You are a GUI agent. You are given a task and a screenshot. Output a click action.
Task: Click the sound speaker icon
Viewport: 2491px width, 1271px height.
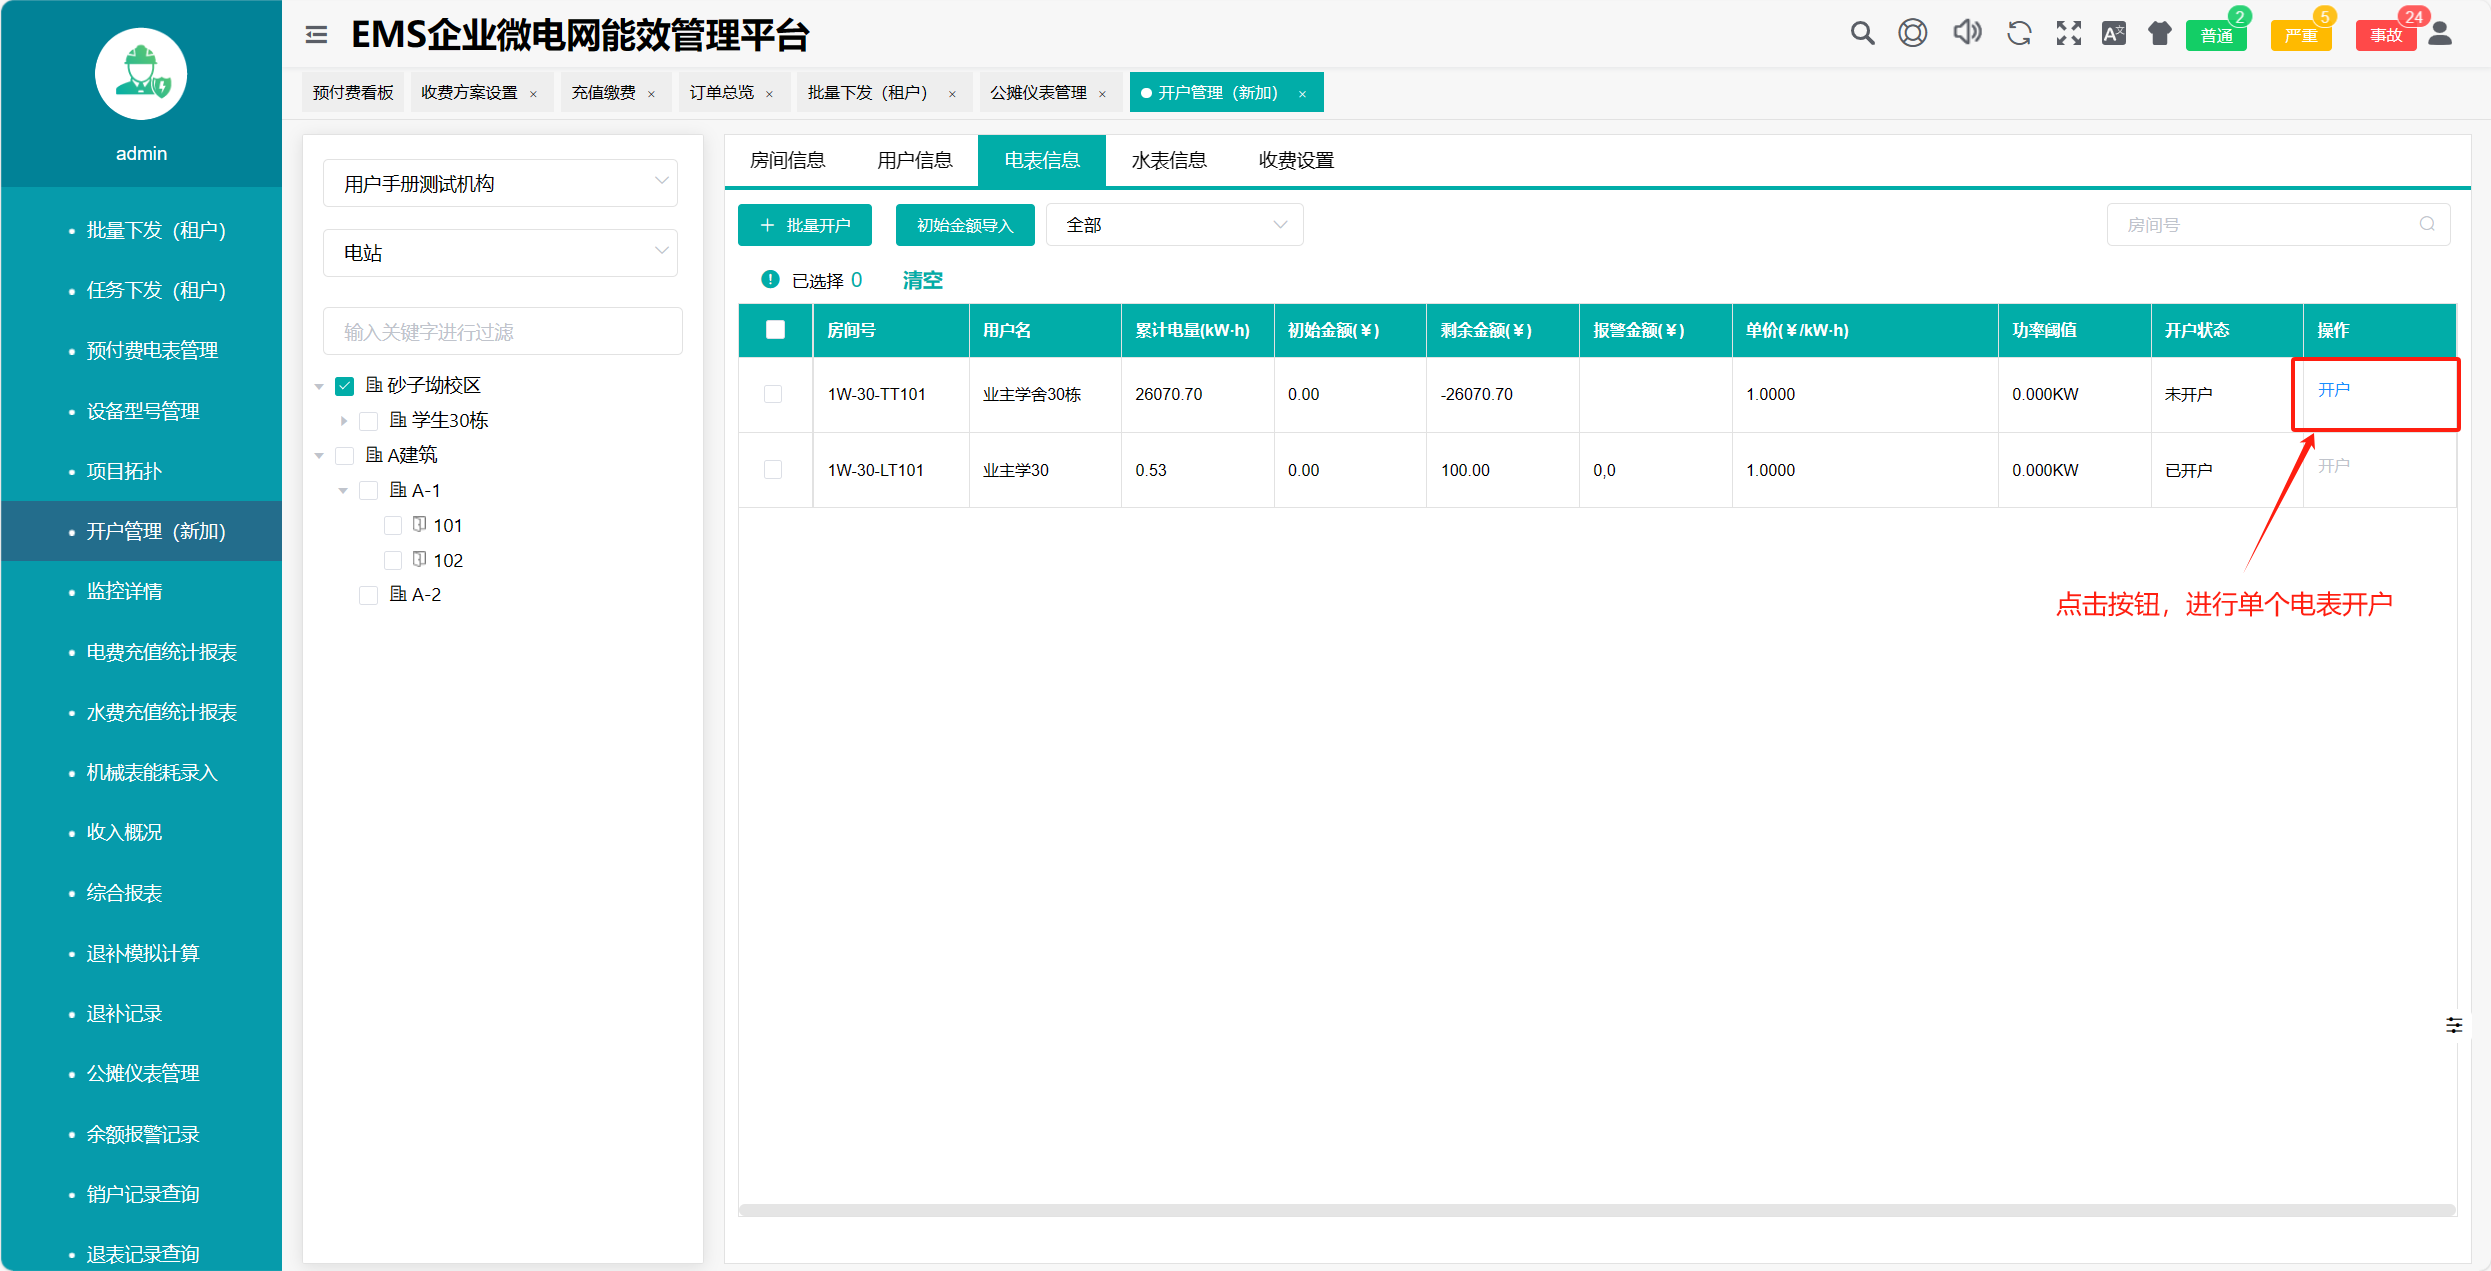click(1966, 33)
